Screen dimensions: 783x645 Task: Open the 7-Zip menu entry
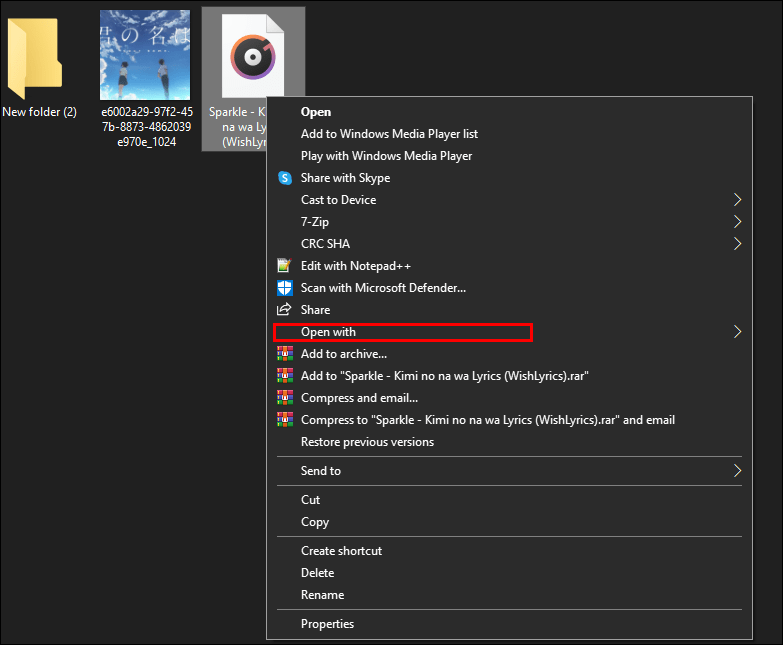point(509,222)
